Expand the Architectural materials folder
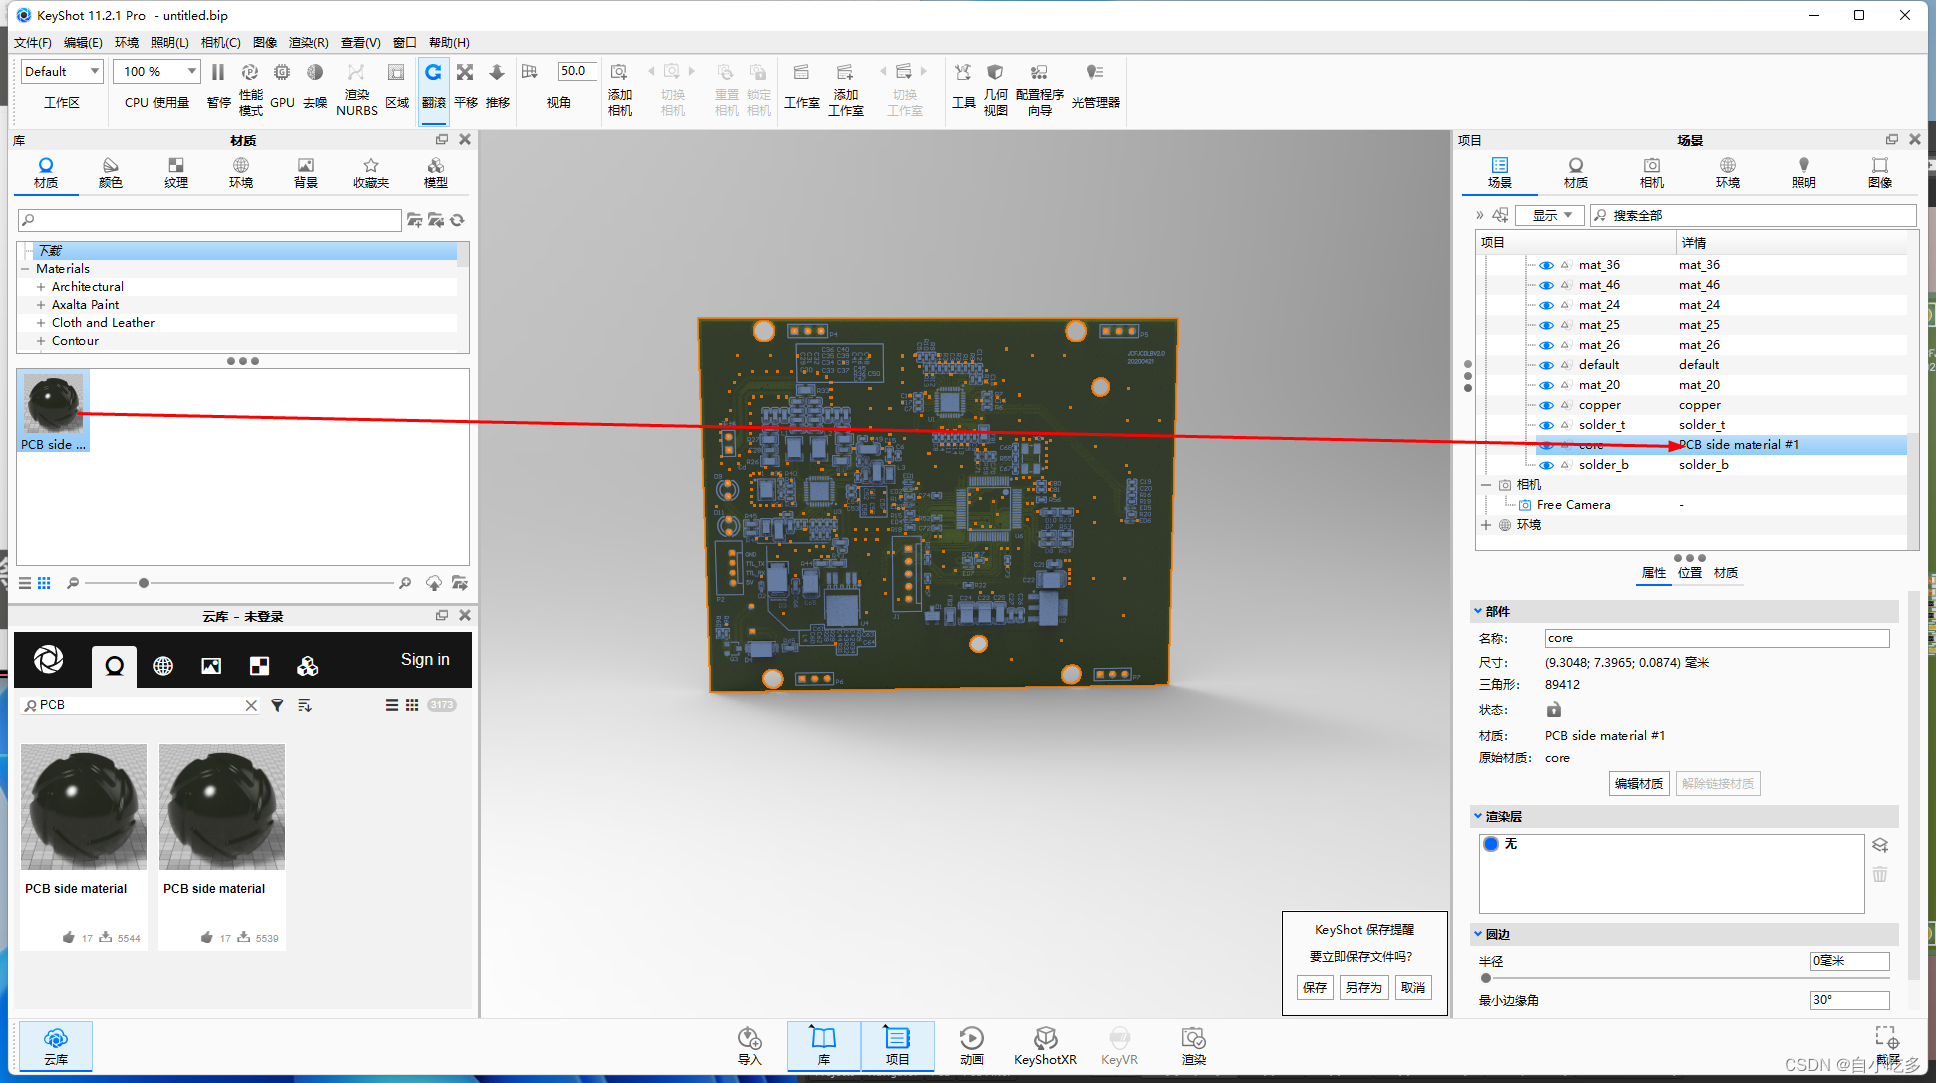1936x1083 pixels. 41,287
